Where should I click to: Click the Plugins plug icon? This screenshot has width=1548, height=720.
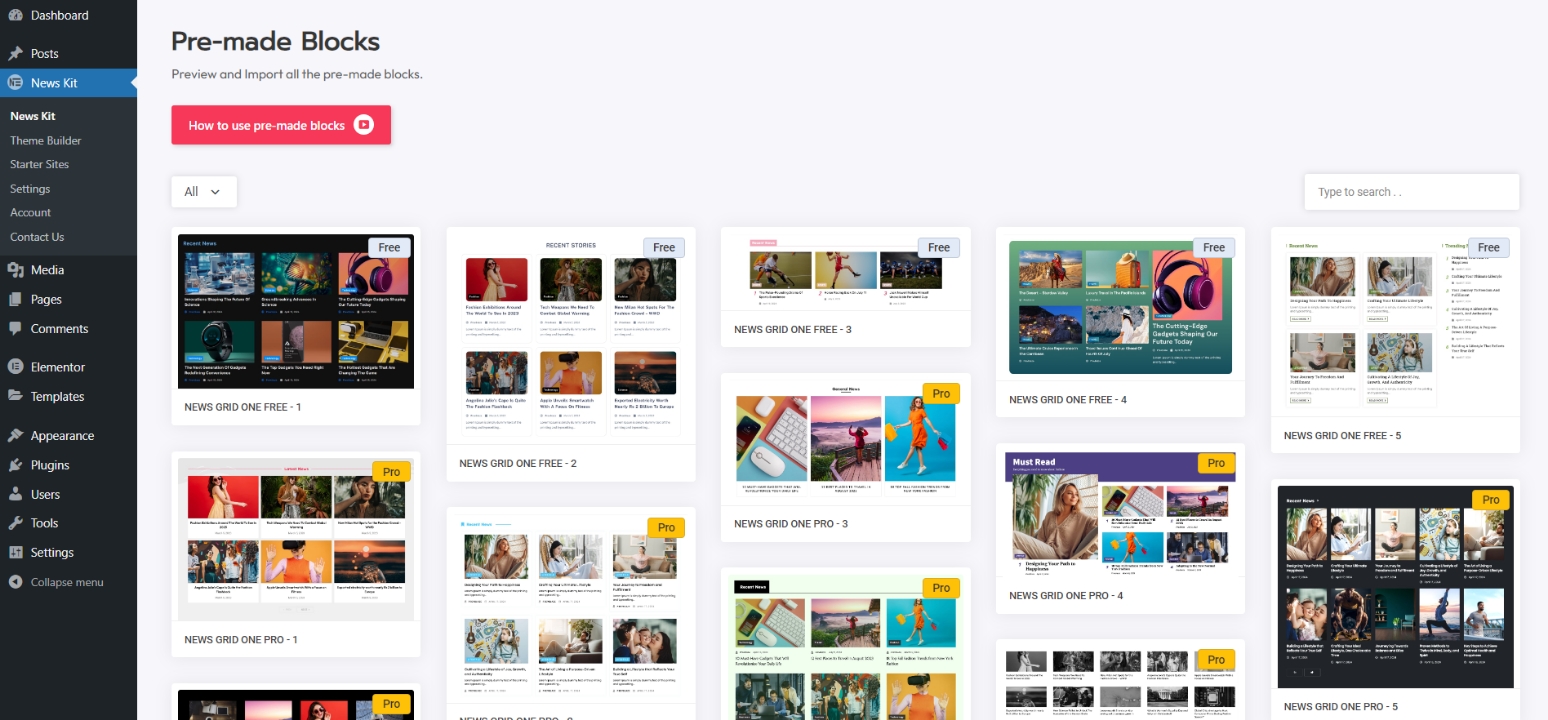16,465
